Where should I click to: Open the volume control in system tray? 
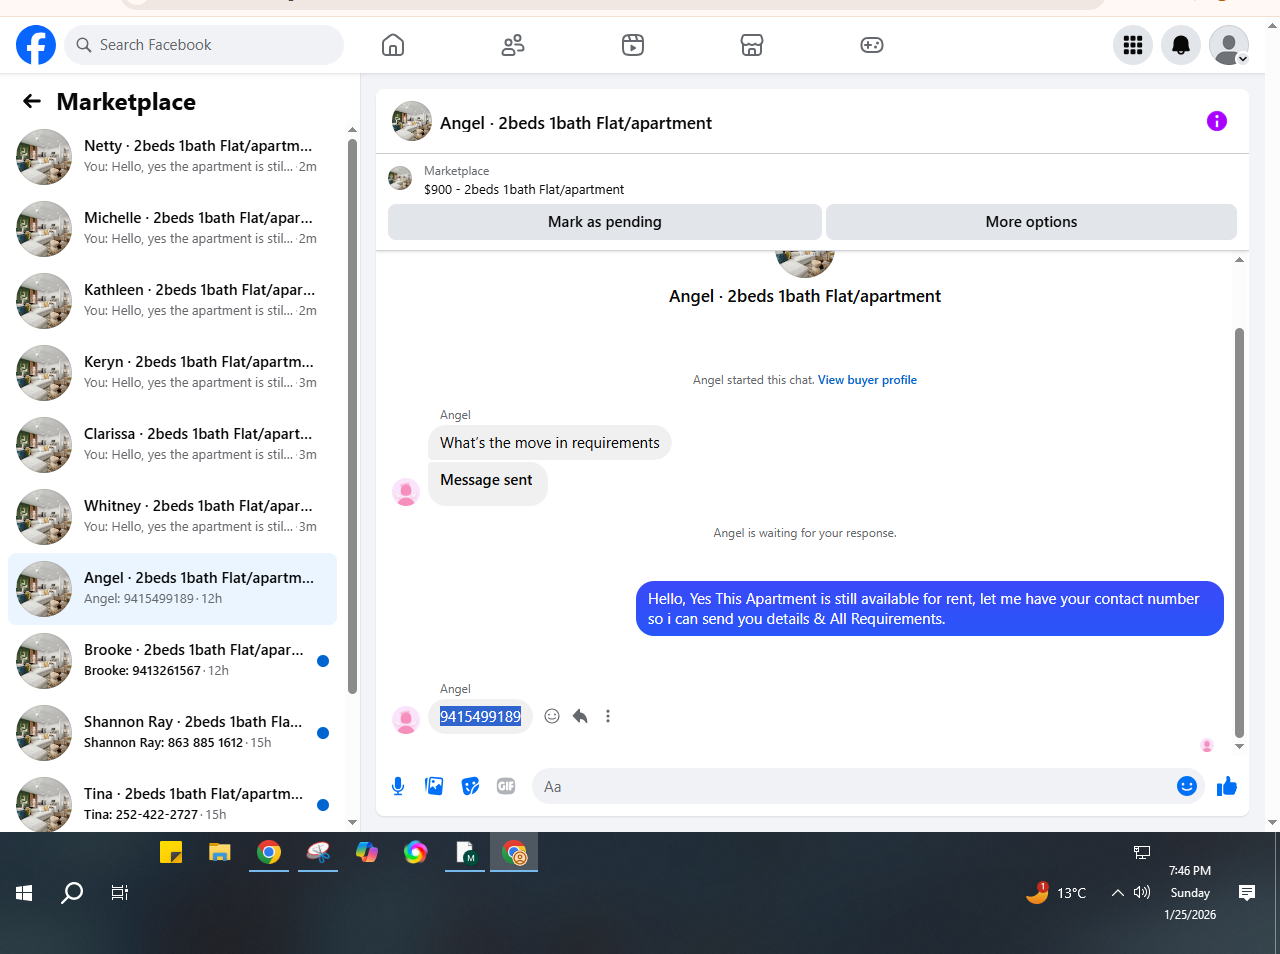click(1142, 893)
